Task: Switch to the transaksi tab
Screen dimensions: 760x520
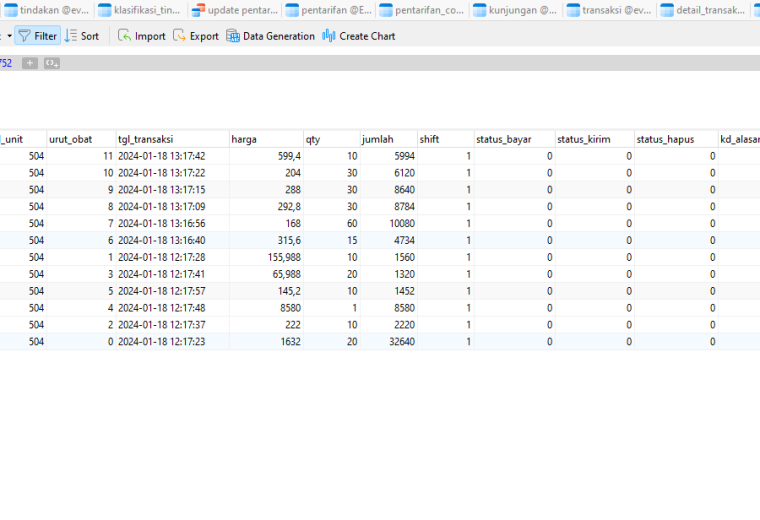Action: coord(609,10)
